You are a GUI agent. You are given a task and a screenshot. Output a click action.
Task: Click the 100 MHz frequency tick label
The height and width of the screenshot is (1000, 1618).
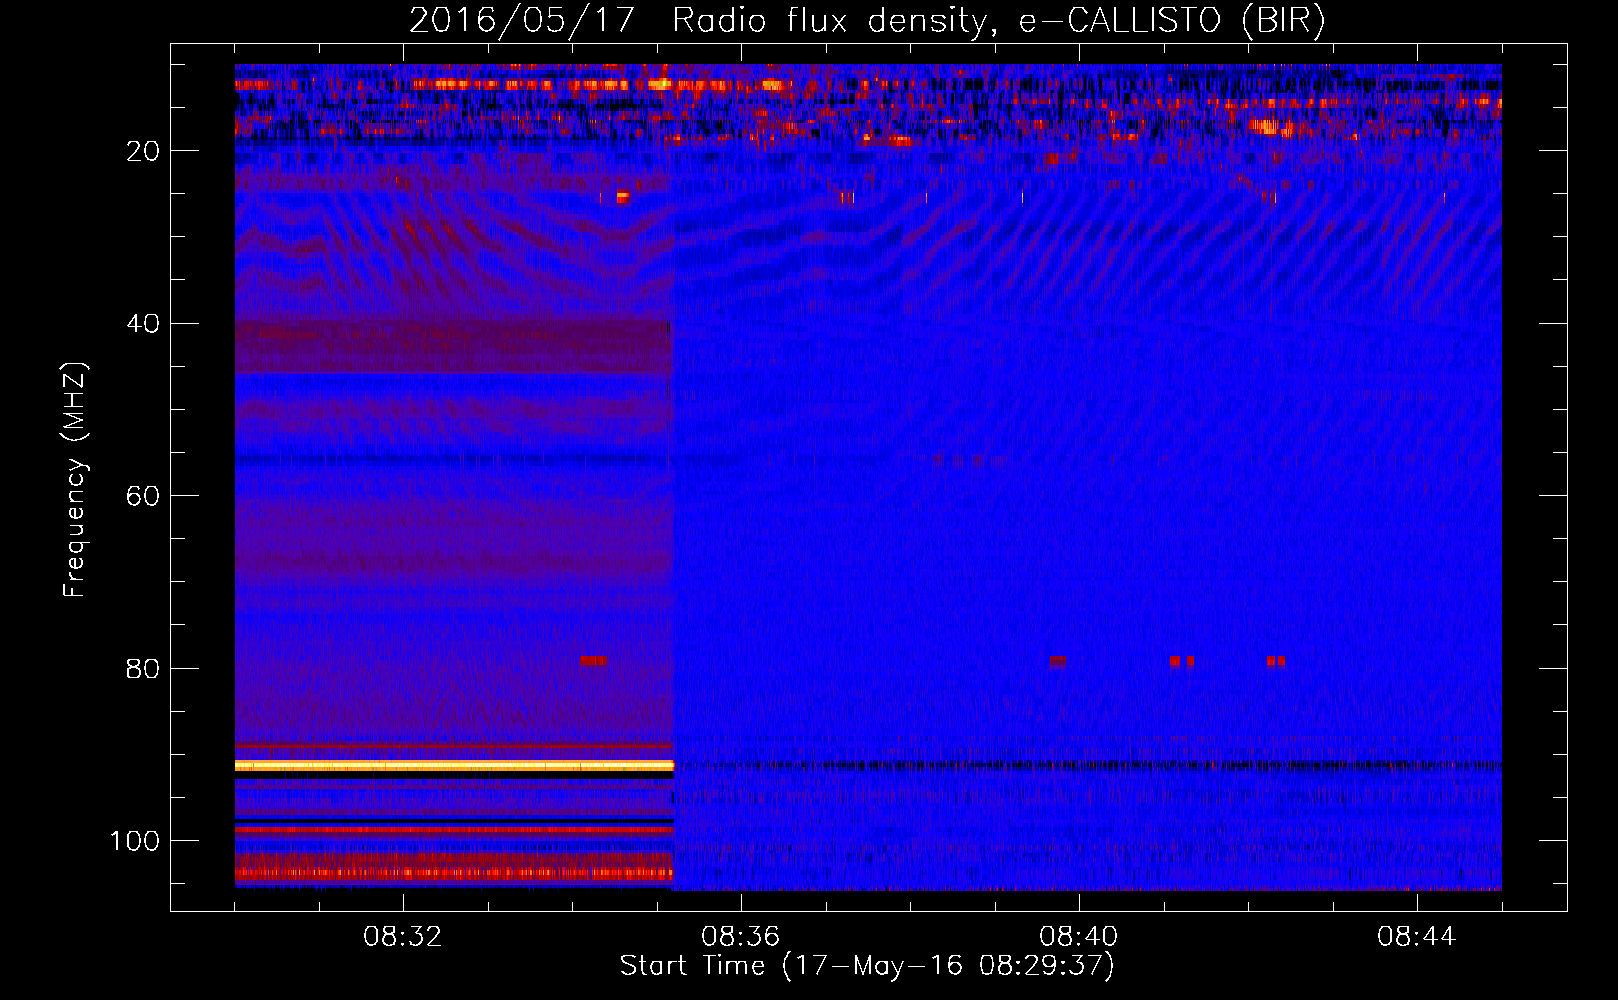pos(135,841)
